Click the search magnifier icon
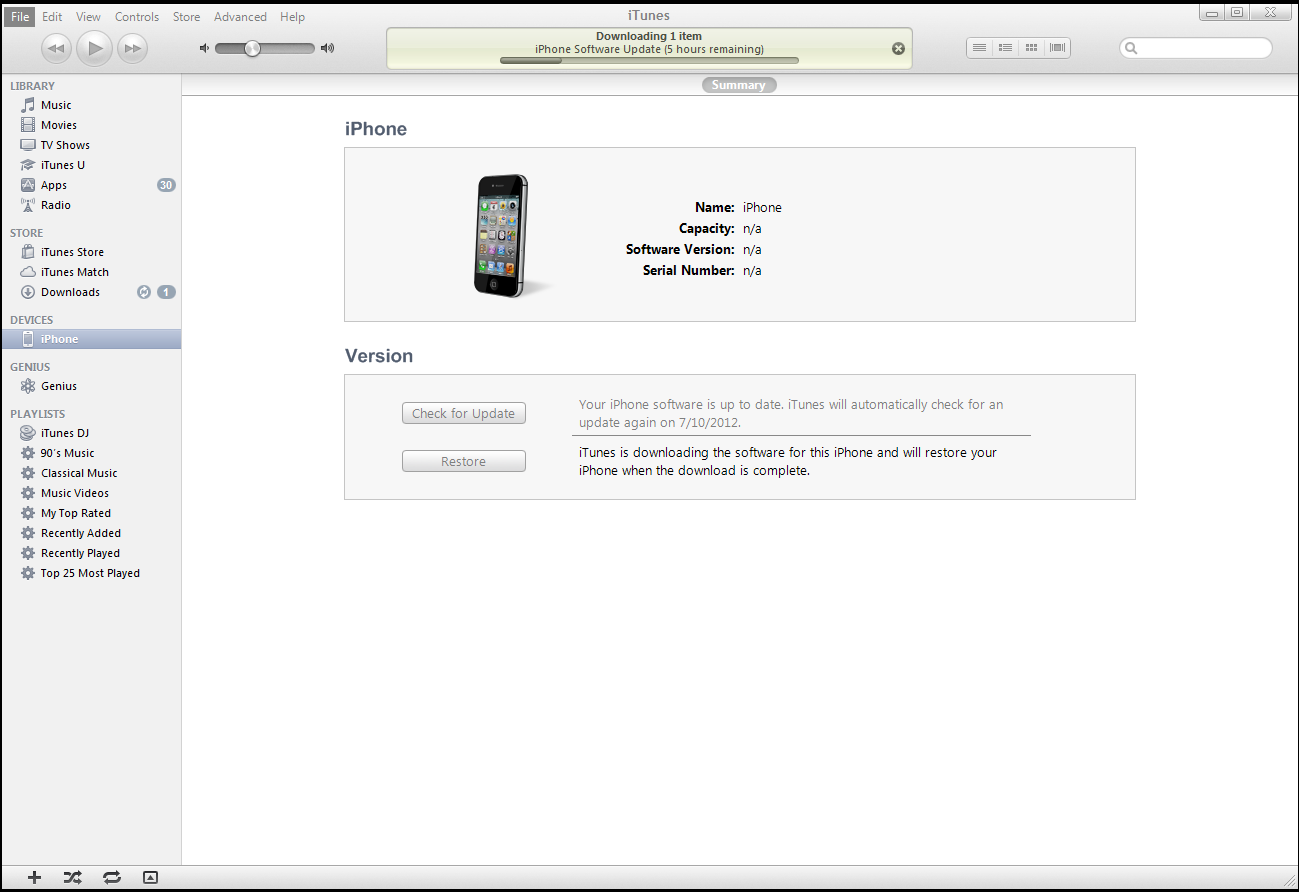1299x892 pixels. point(1131,48)
